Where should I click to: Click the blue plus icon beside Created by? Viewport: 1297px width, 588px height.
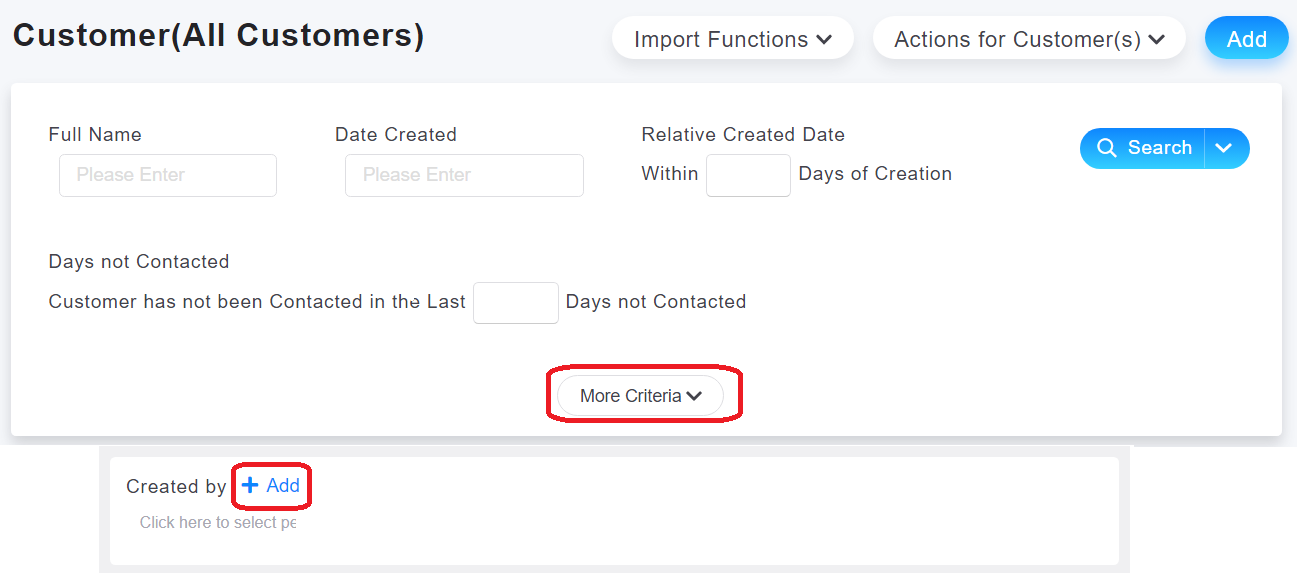(250, 485)
